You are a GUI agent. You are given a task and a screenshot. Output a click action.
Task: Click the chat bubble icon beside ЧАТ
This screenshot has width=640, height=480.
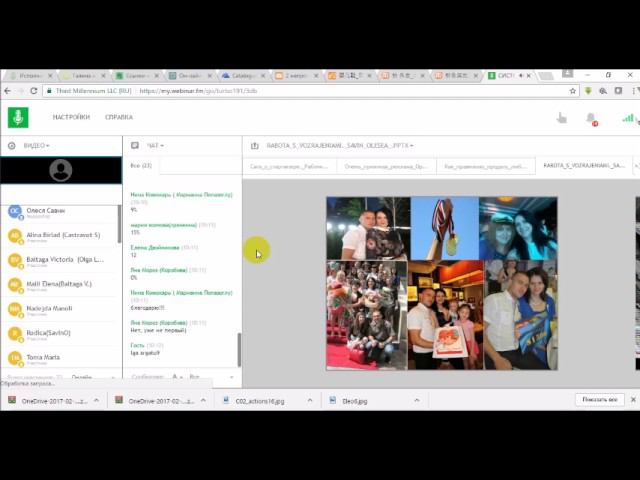135,145
